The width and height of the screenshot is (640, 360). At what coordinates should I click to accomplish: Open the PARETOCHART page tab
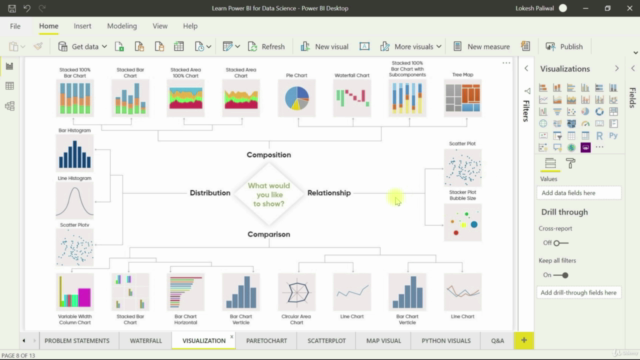pyautogui.click(x=267, y=340)
